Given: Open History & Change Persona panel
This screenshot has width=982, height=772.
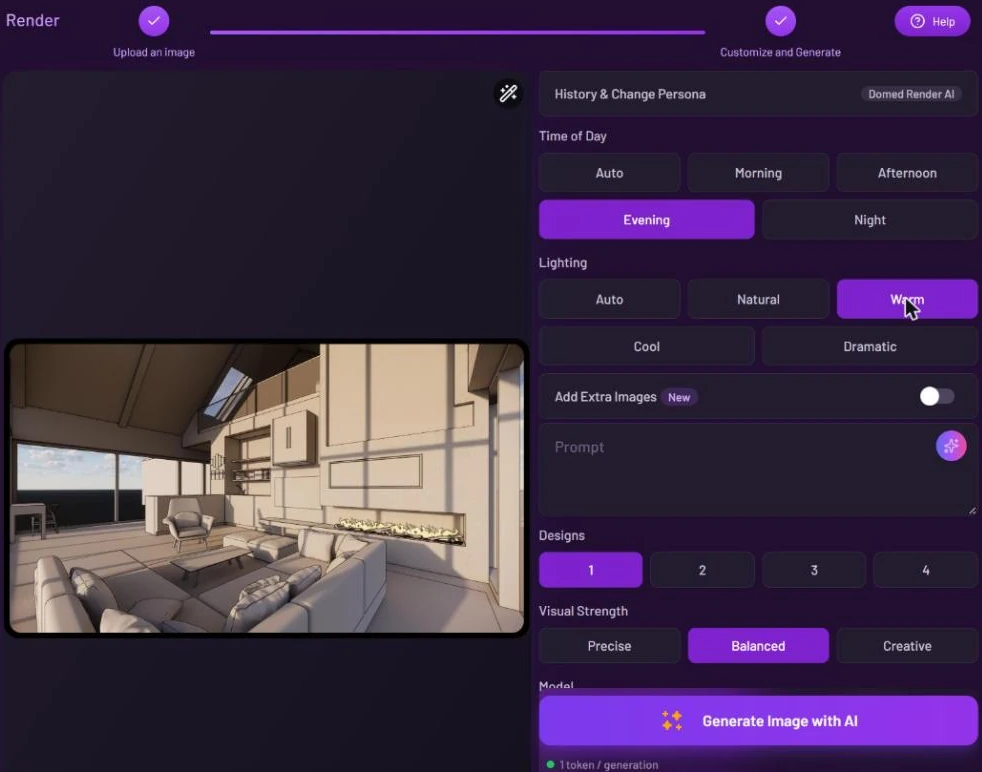Looking at the screenshot, I should tap(757, 94).
